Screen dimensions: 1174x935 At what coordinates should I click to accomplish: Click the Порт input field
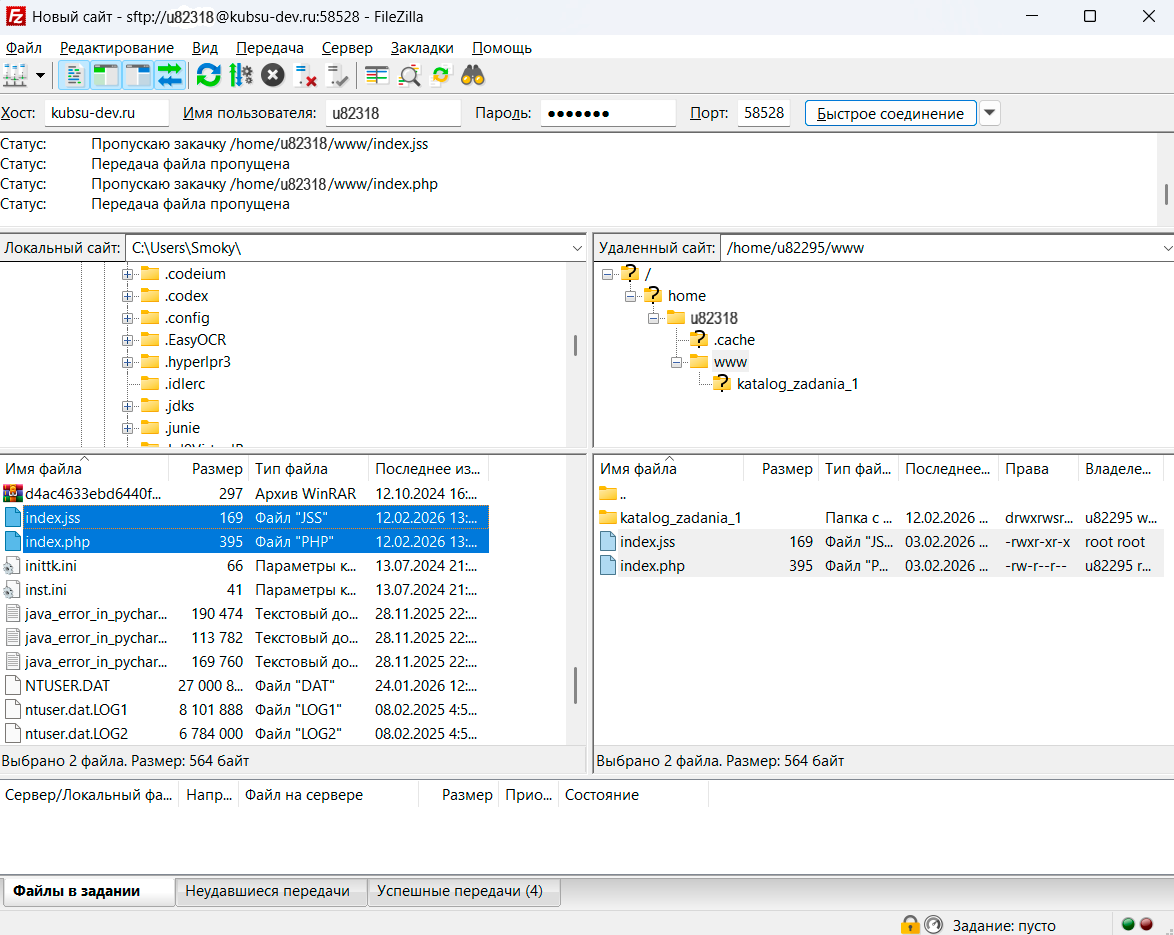click(x=763, y=113)
